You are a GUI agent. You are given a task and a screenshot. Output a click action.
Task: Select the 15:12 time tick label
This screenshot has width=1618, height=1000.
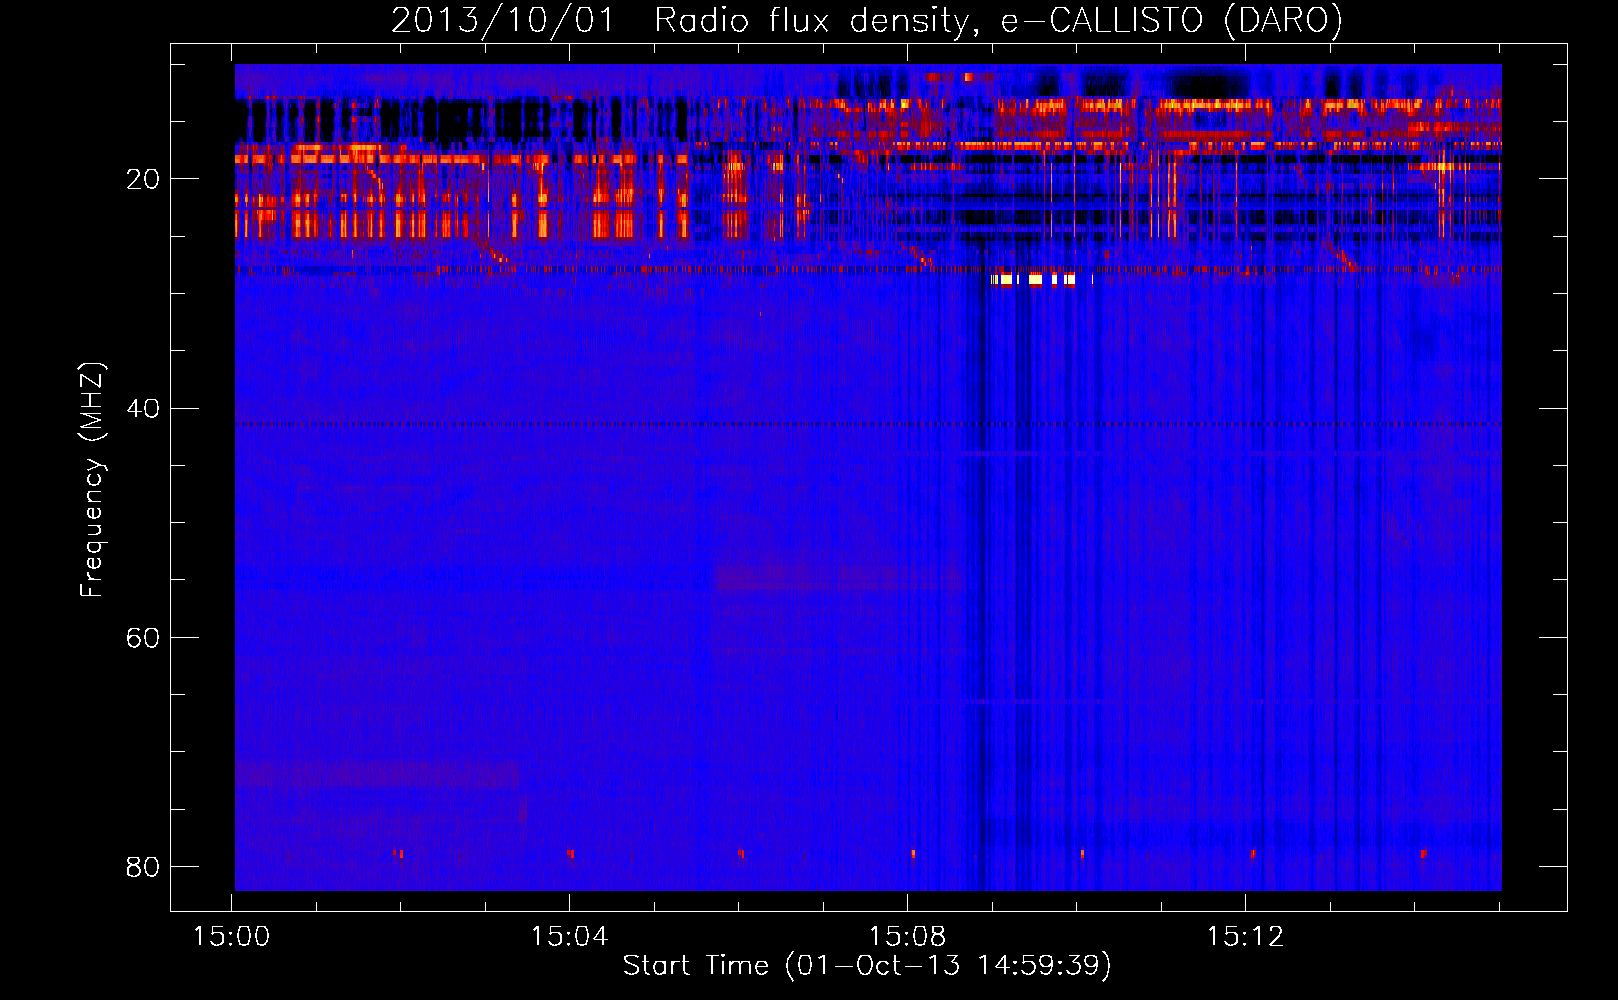(x=1245, y=937)
